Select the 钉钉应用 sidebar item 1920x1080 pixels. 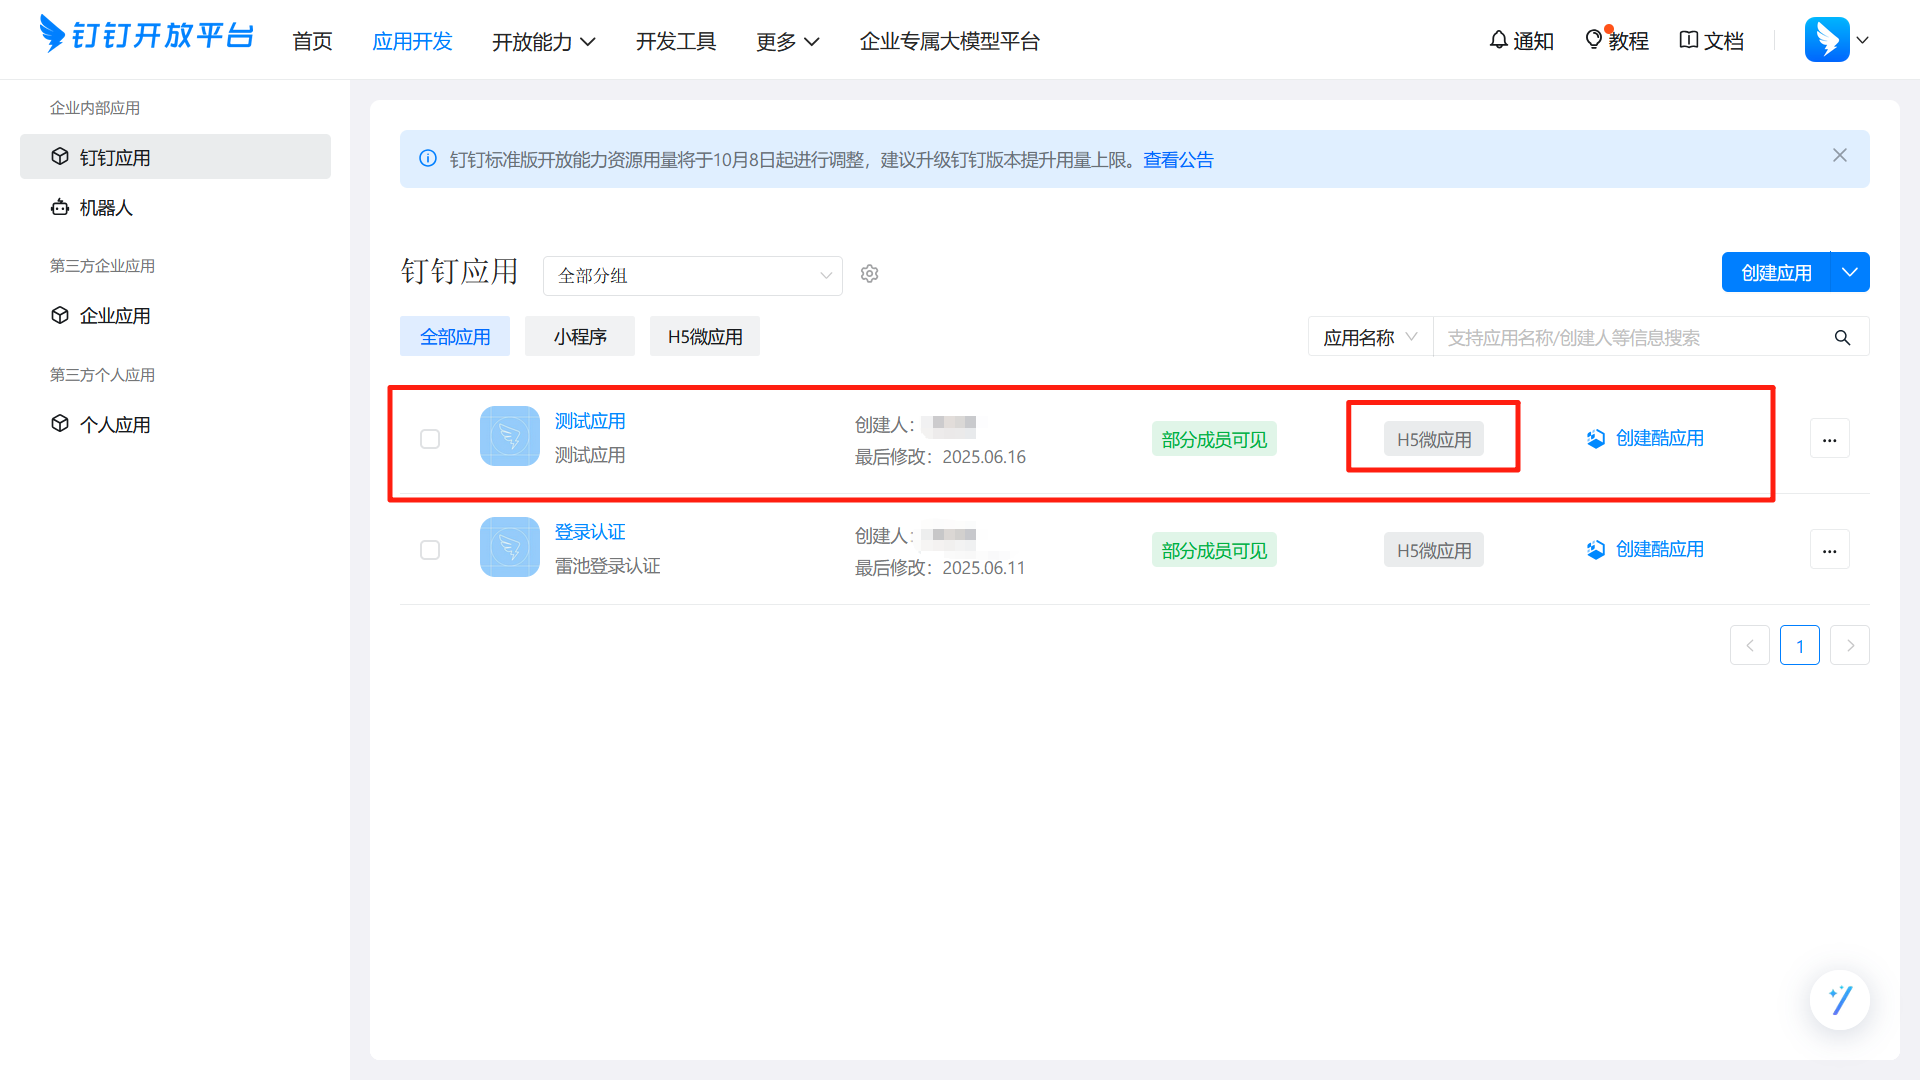(175, 157)
